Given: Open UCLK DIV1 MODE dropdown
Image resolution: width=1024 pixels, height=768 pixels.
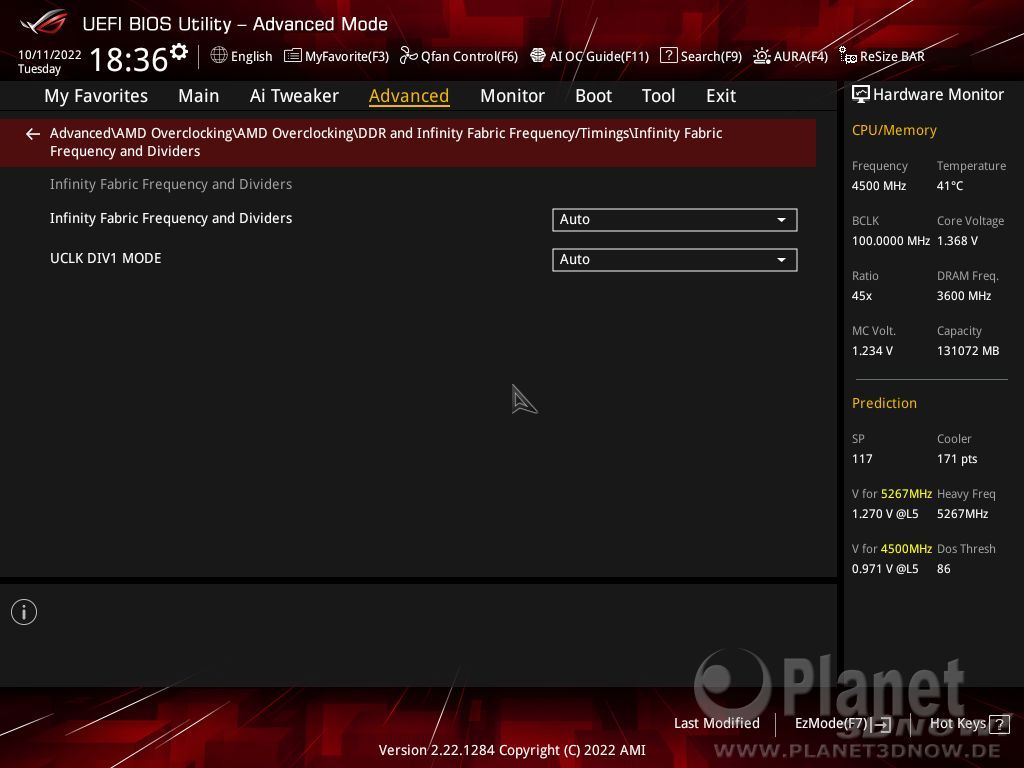Looking at the screenshot, I should pyautogui.click(x=675, y=259).
